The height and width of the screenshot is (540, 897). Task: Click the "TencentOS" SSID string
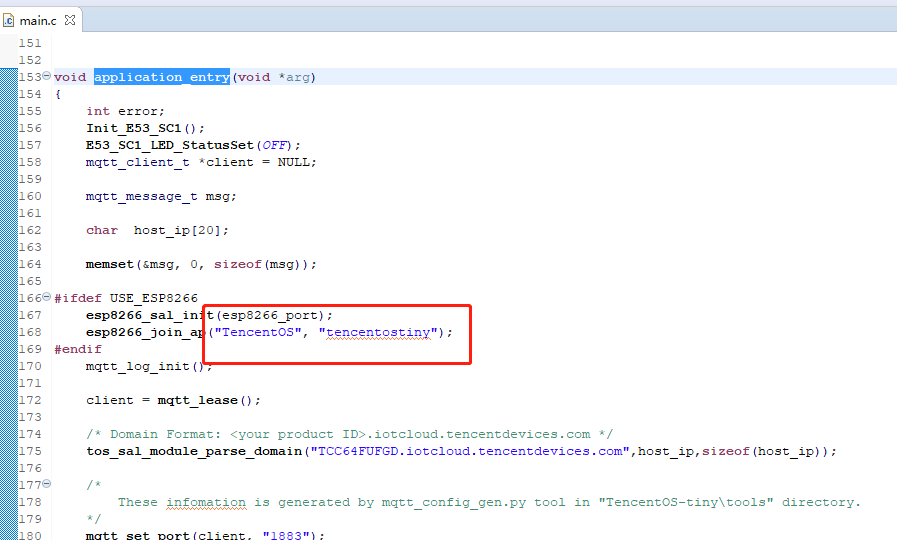point(257,332)
